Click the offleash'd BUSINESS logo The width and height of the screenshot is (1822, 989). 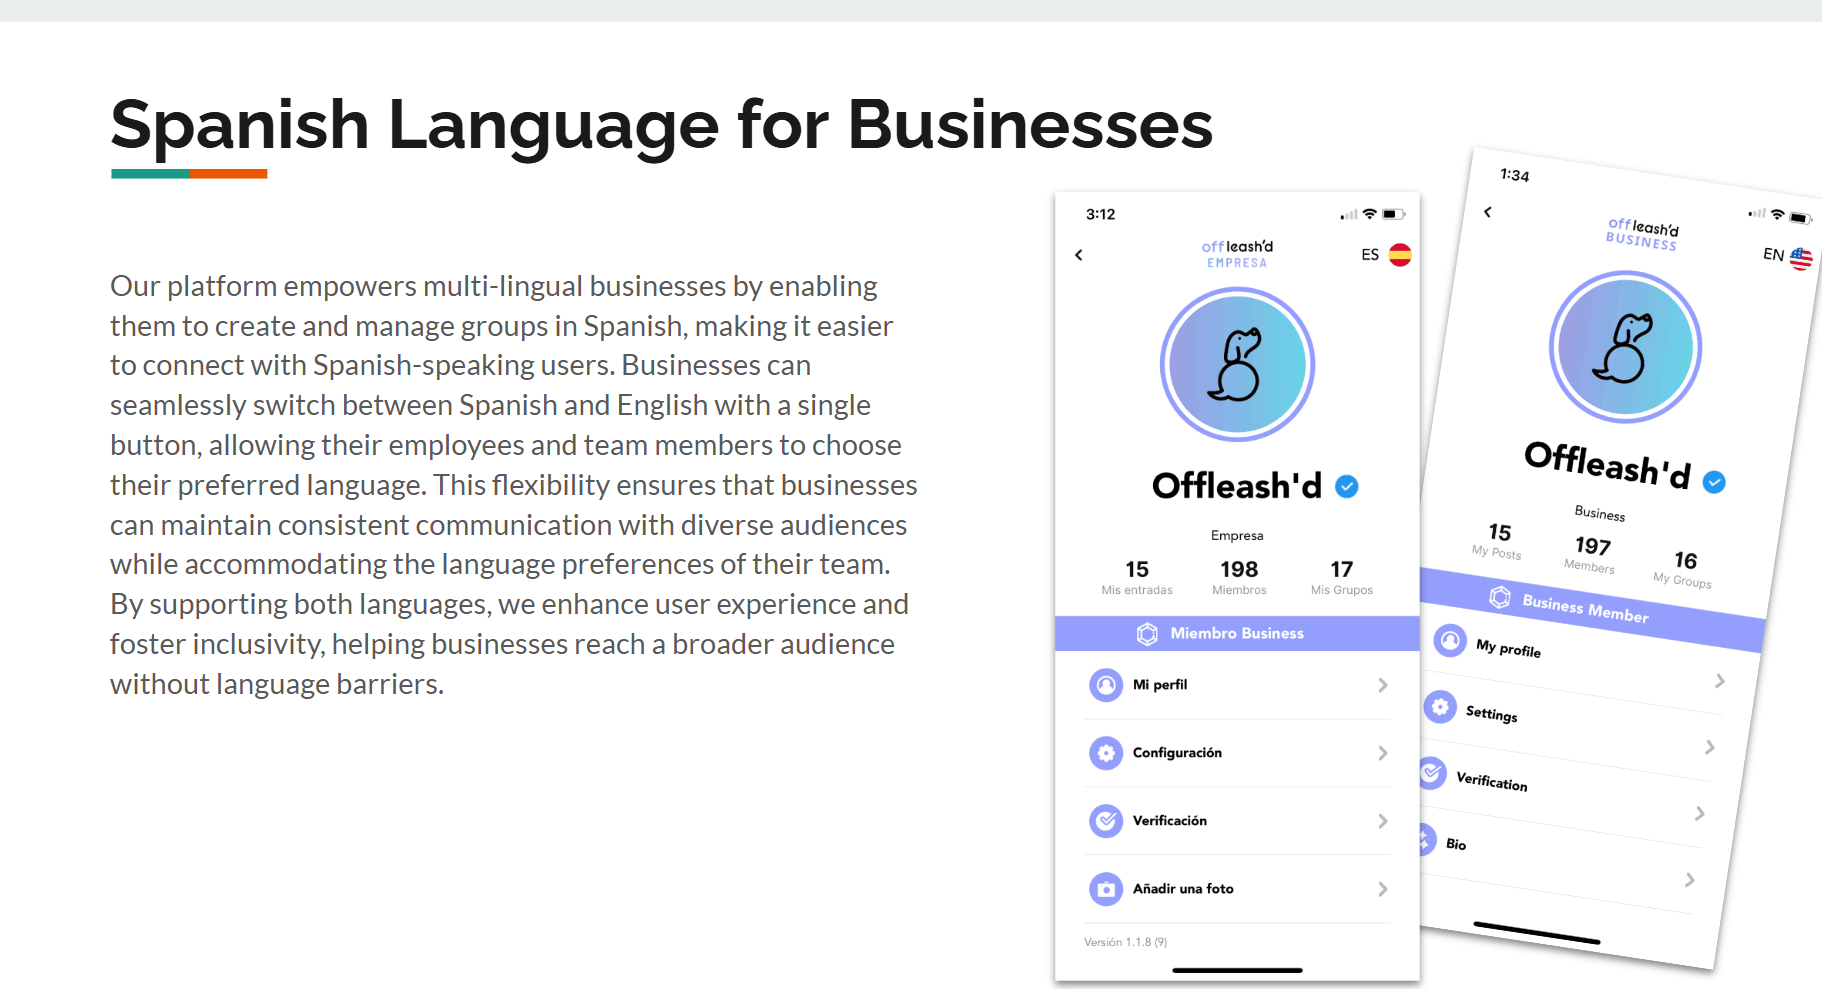[x=1642, y=234]
